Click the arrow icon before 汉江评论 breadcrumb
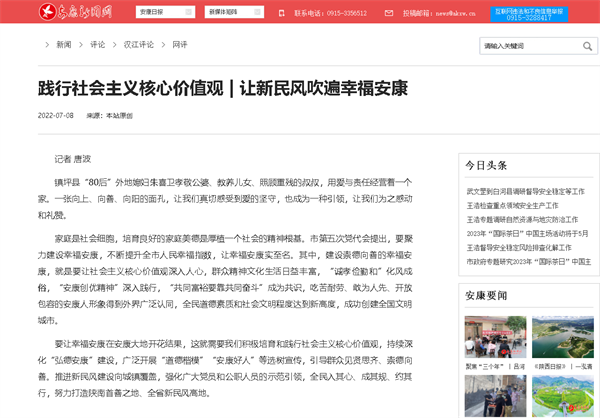This screenshot has width=600, height=418. coord(114,45)
